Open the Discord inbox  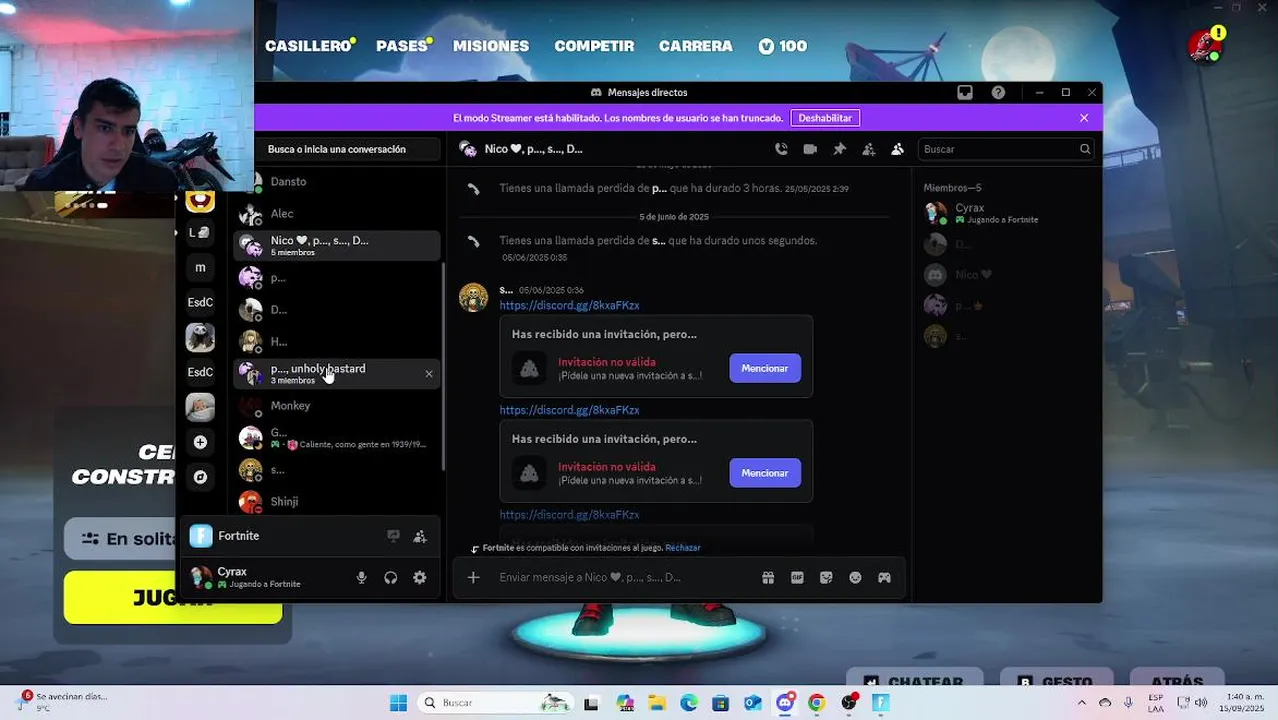click(965, 92)
